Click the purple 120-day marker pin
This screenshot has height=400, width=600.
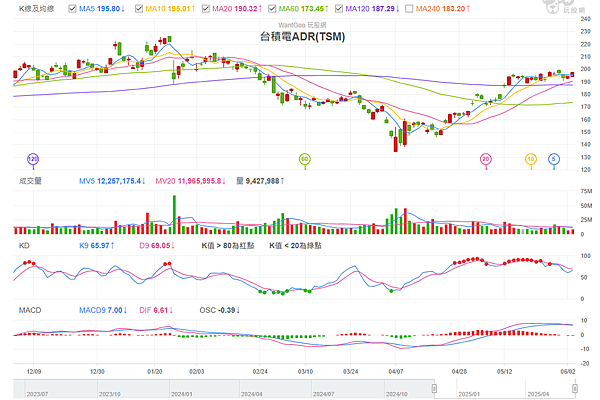click(x=33, y=159)
